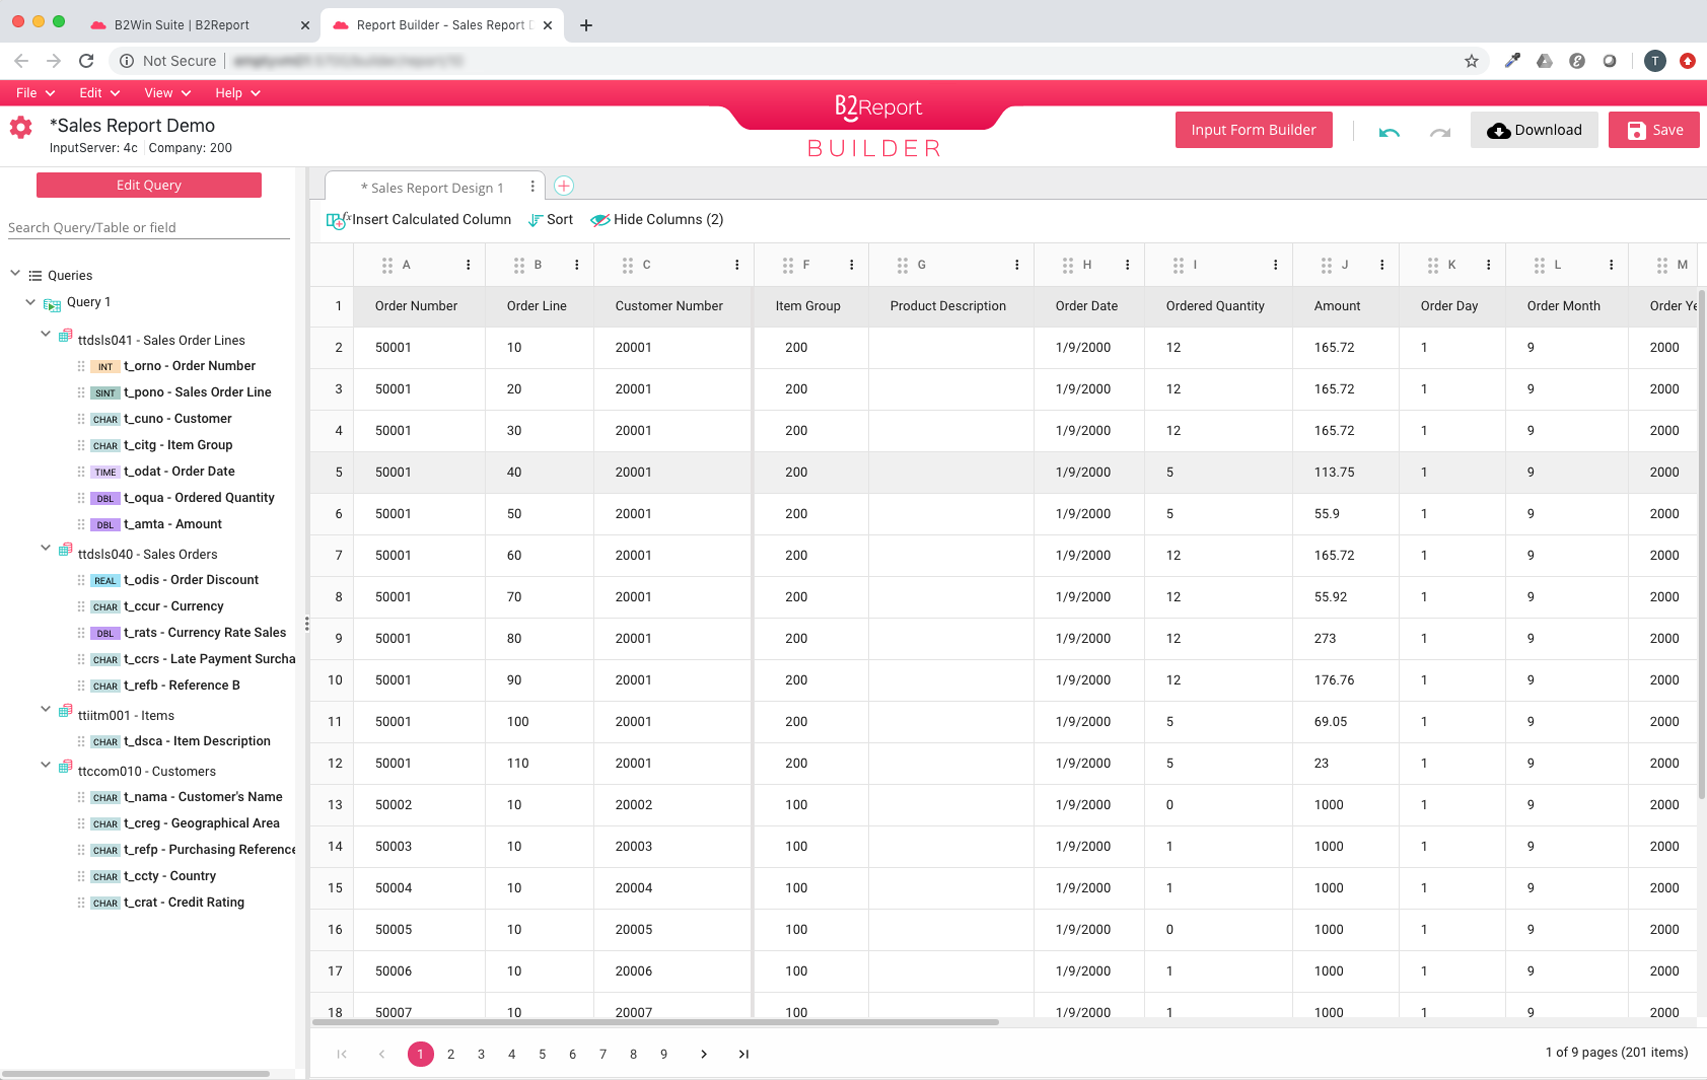The height and width of the screenshot is (1080, 1707).
Task: Go to page 2 in pagination
Action: 451,1054
